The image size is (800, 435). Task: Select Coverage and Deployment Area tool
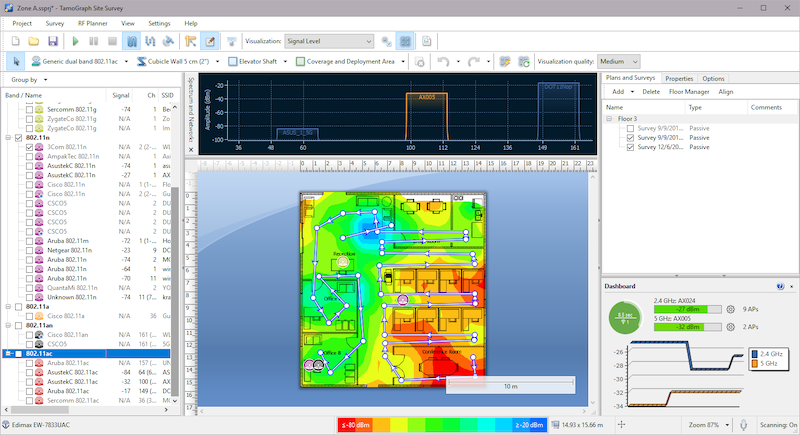(345, 62)
